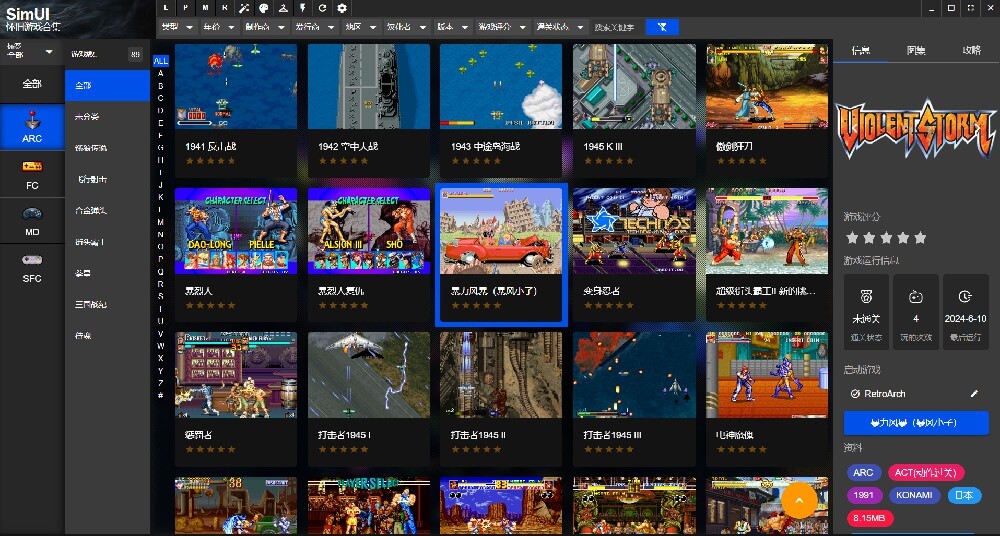Click the pencil icon beside RetroArch
This screenshot has height=536, width=1000.
[975, 394]
